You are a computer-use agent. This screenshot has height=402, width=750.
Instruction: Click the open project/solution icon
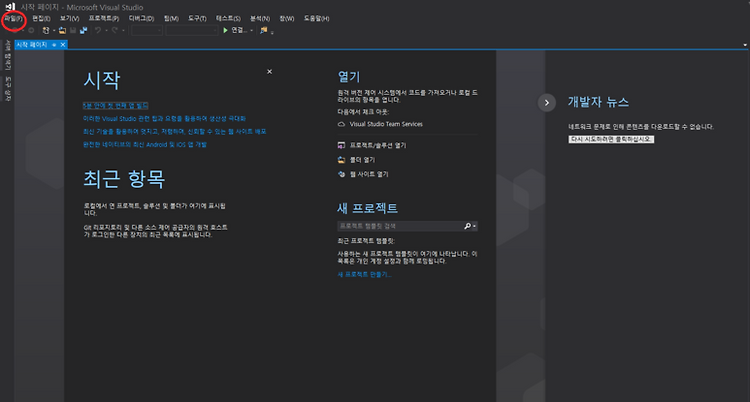point(341,145)
